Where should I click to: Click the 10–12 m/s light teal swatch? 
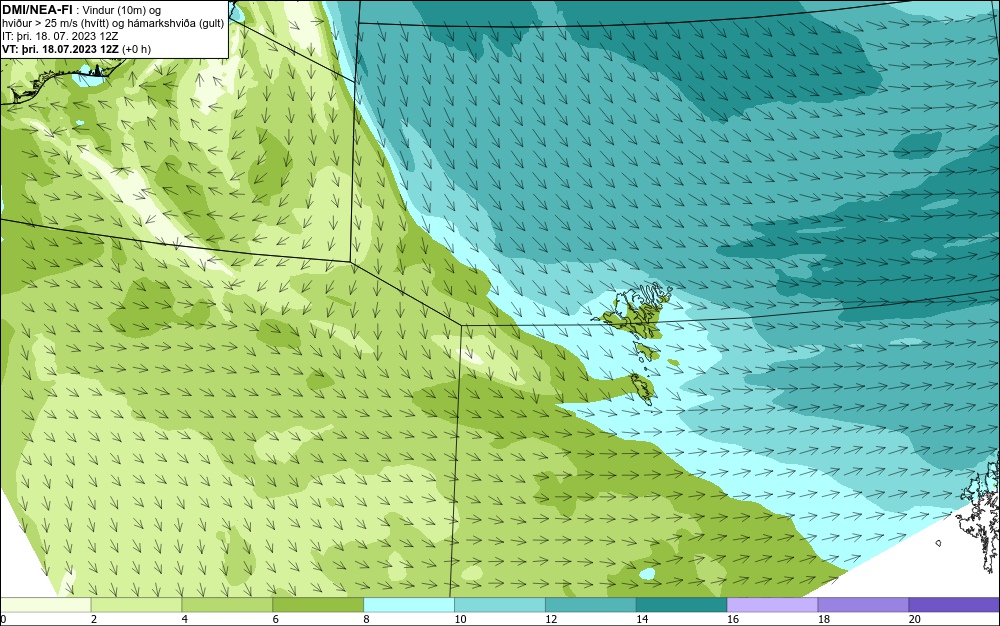point(500,604)
